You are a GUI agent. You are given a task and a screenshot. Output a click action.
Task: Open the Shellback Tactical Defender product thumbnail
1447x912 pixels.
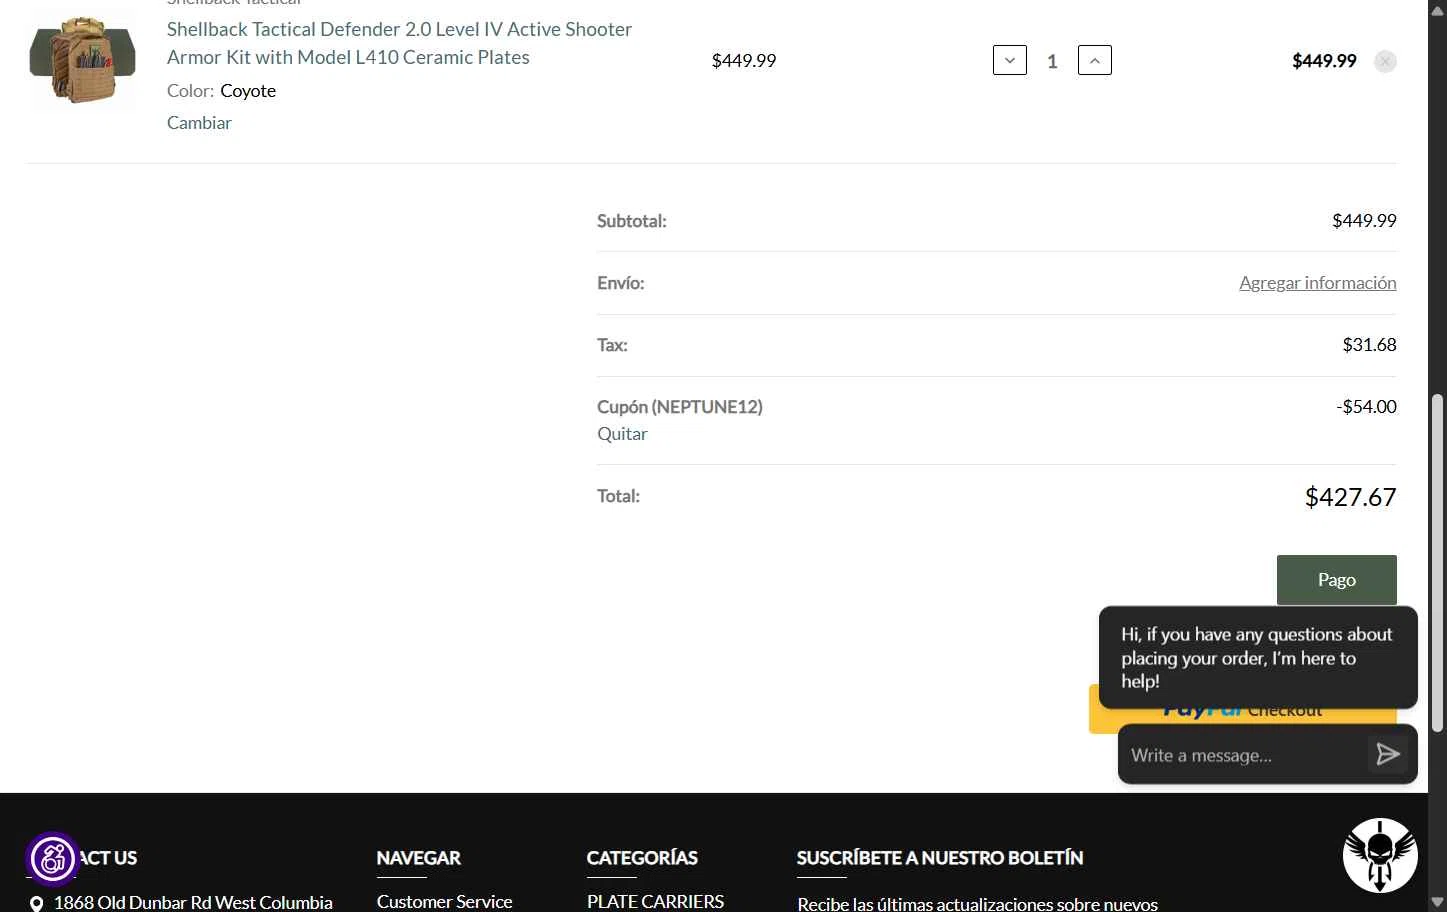pos(82,60)
